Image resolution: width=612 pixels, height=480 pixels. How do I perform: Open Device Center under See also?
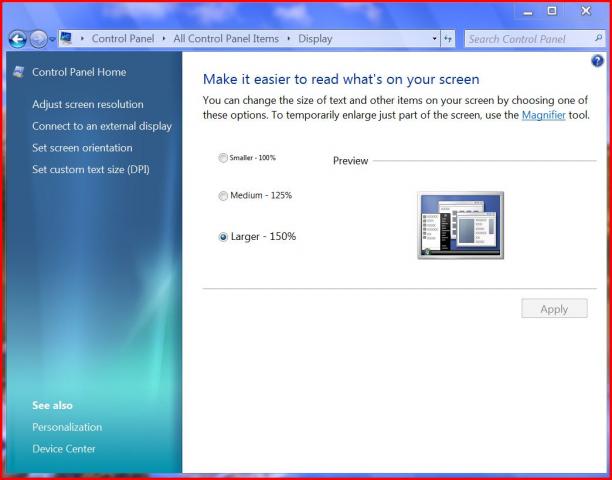(x=64, y=449)
